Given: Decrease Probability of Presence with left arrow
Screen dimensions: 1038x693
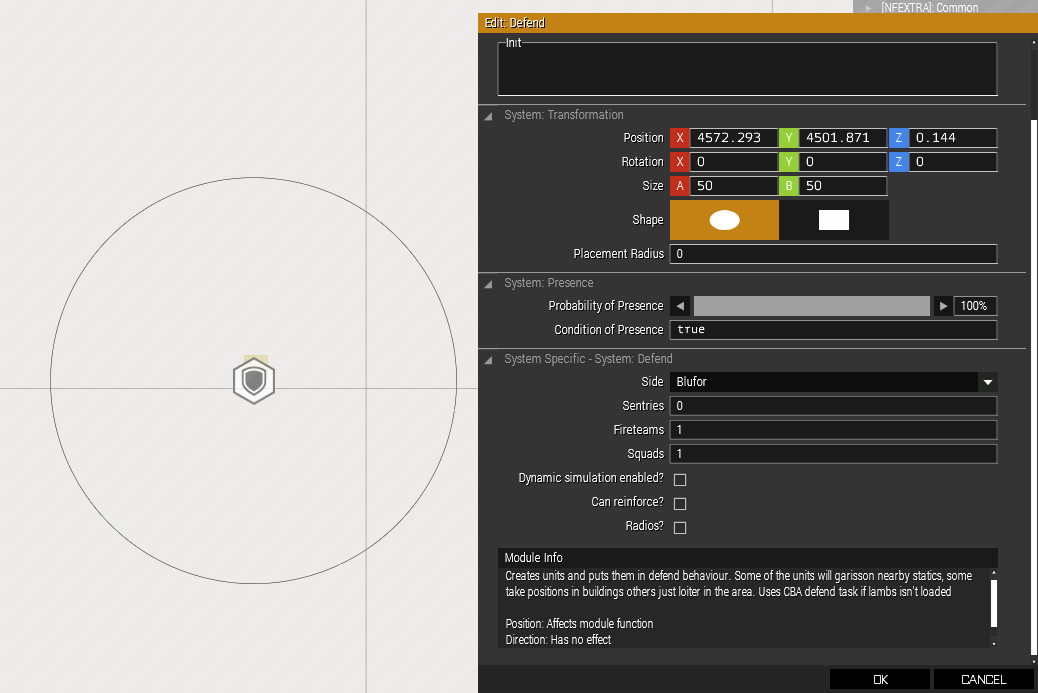Looking at the screenshot, I should [x=680, y=306].
